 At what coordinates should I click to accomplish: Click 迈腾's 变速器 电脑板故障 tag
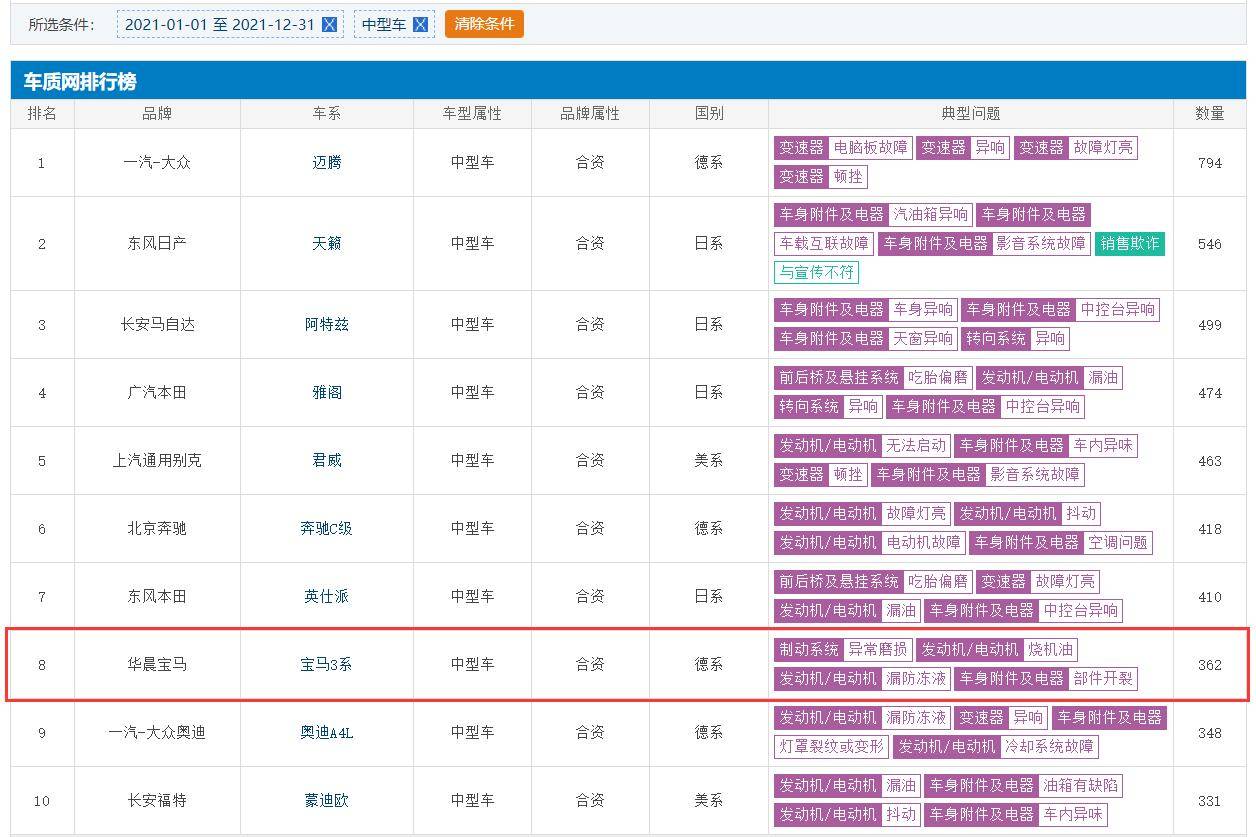pyautogui.click(x=843, y=148)
